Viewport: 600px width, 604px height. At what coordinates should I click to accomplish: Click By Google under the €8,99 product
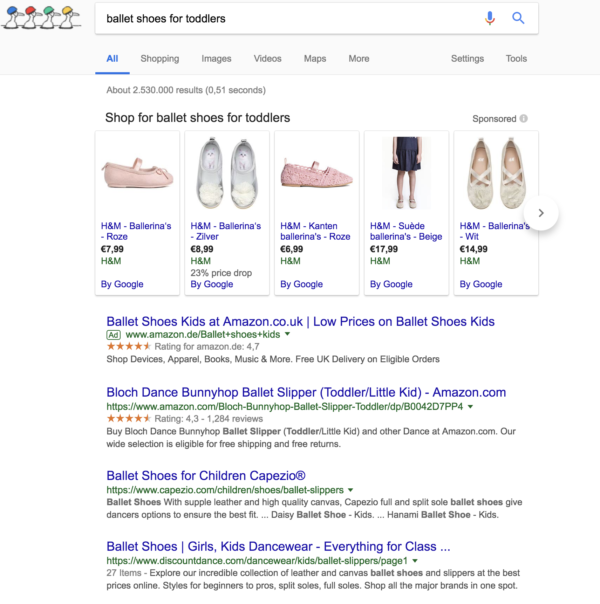(x=212, y=284)
